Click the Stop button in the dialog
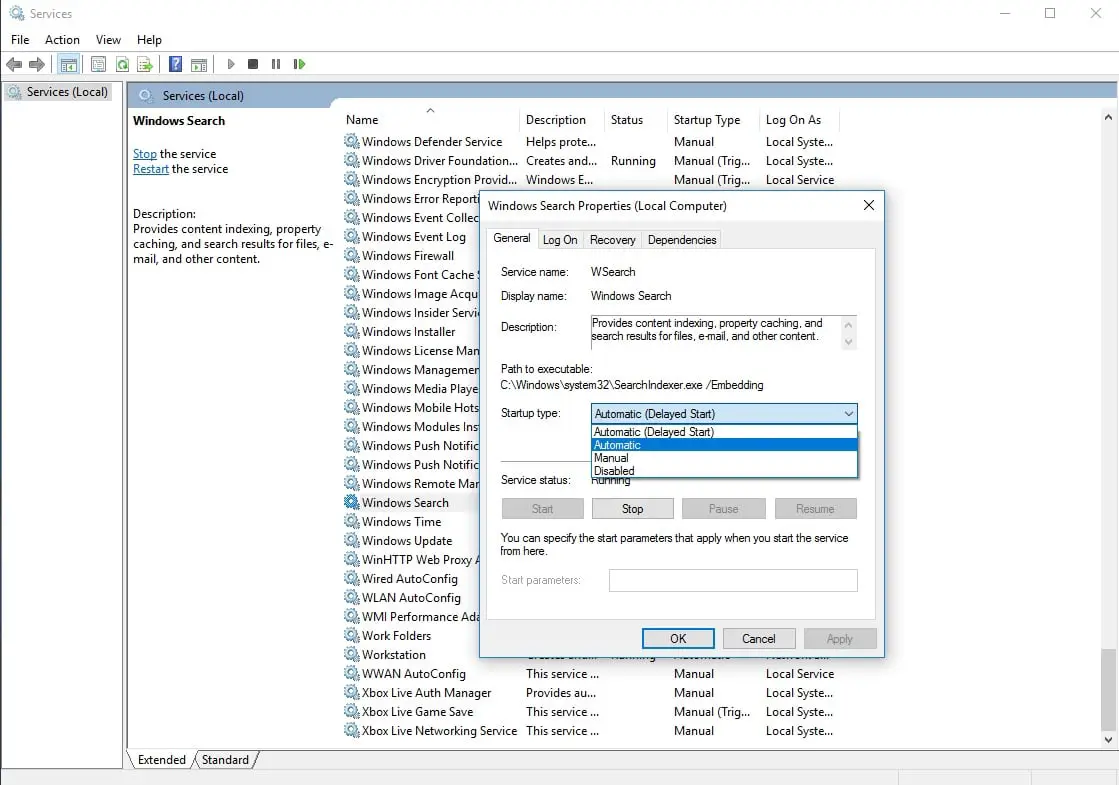The width and height of the screenshot is (1119, 785). [x=632, y=509]
